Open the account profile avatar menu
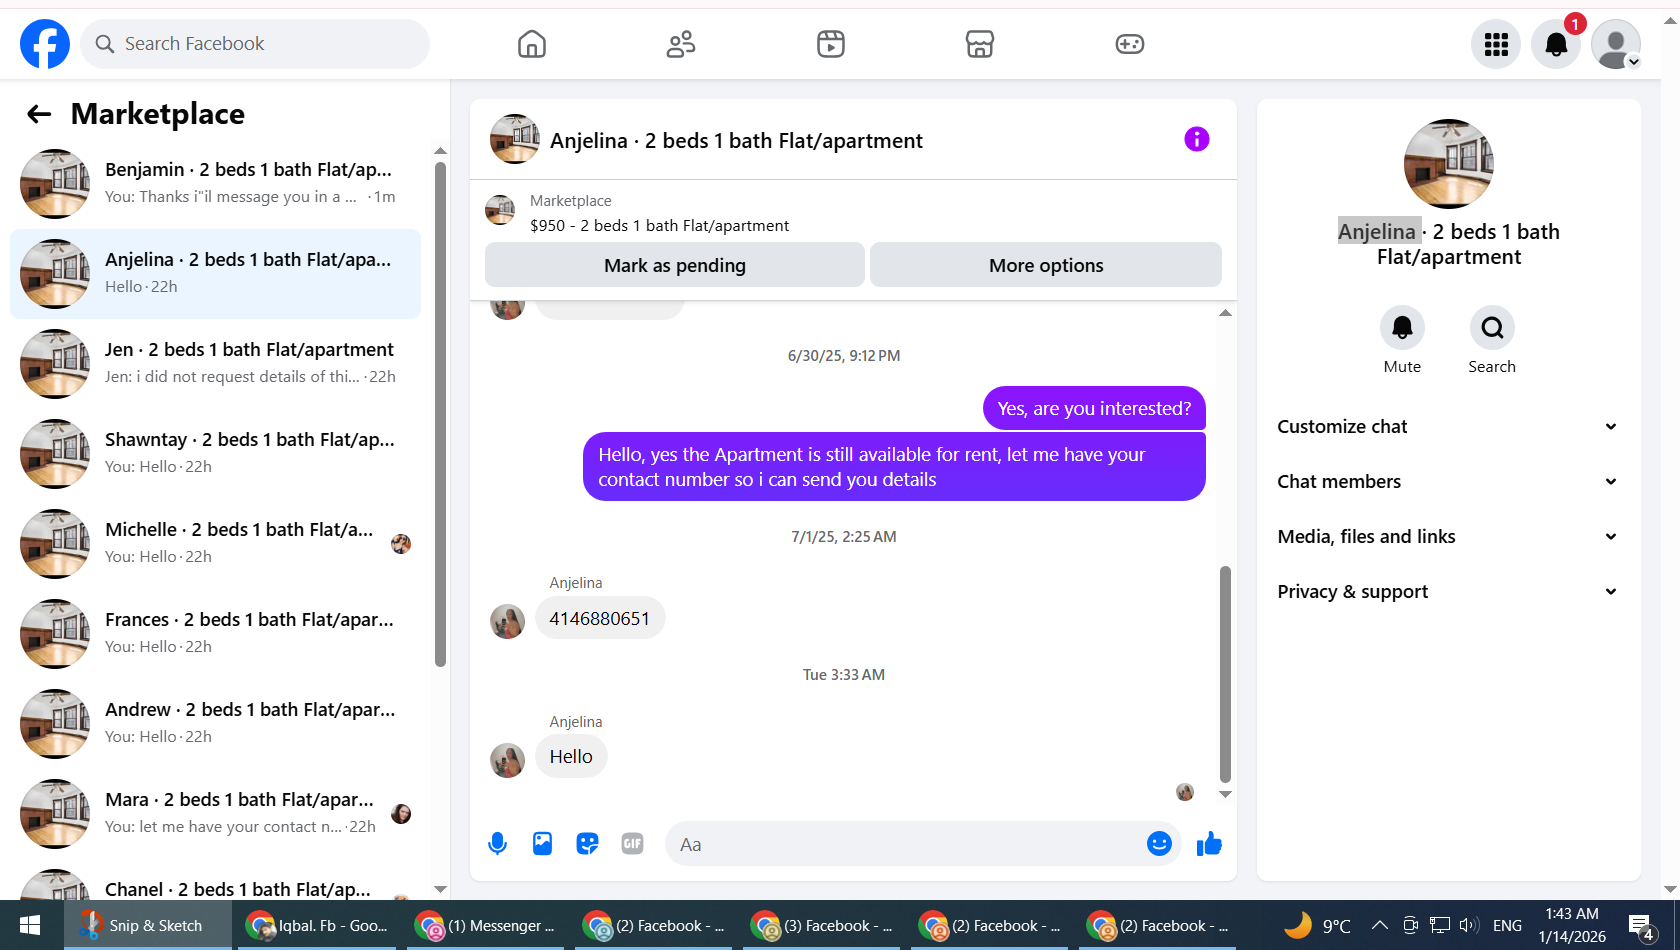1680x950 pixels. click(1616, 44)
